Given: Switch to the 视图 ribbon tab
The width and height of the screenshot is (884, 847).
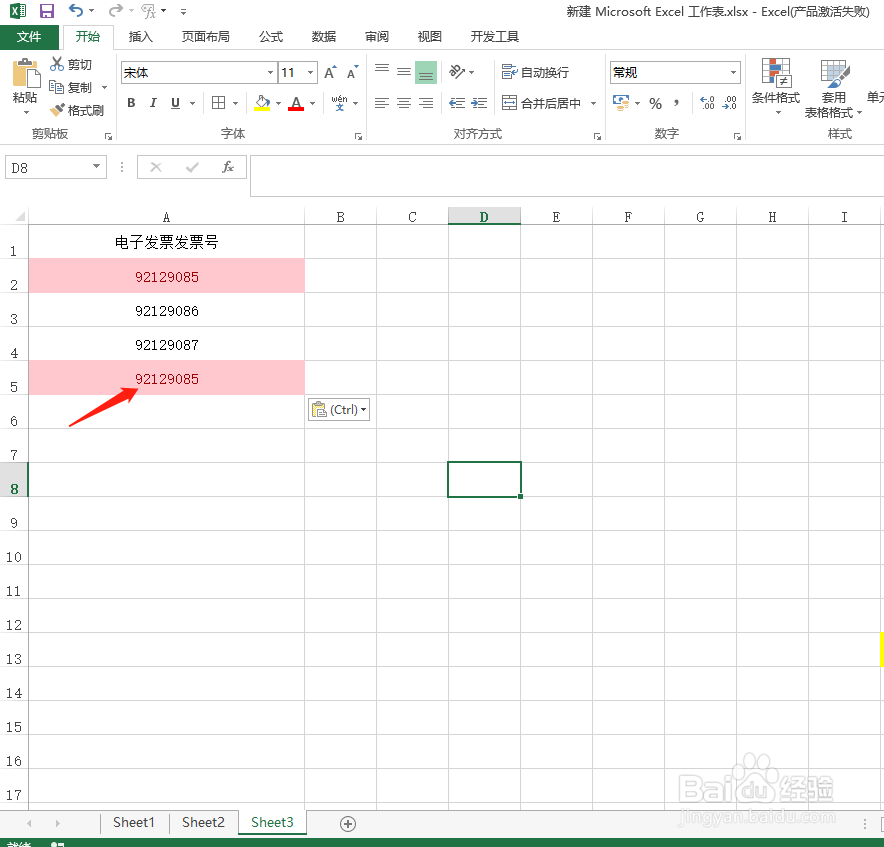Looking at the screenshot, I should (x=430, y=37).
